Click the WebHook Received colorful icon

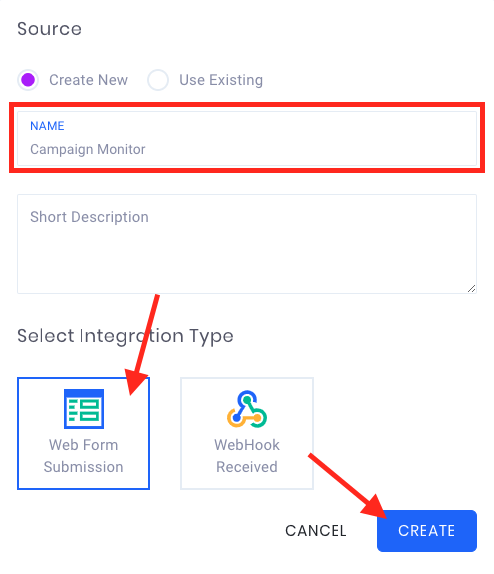point(247,409)
